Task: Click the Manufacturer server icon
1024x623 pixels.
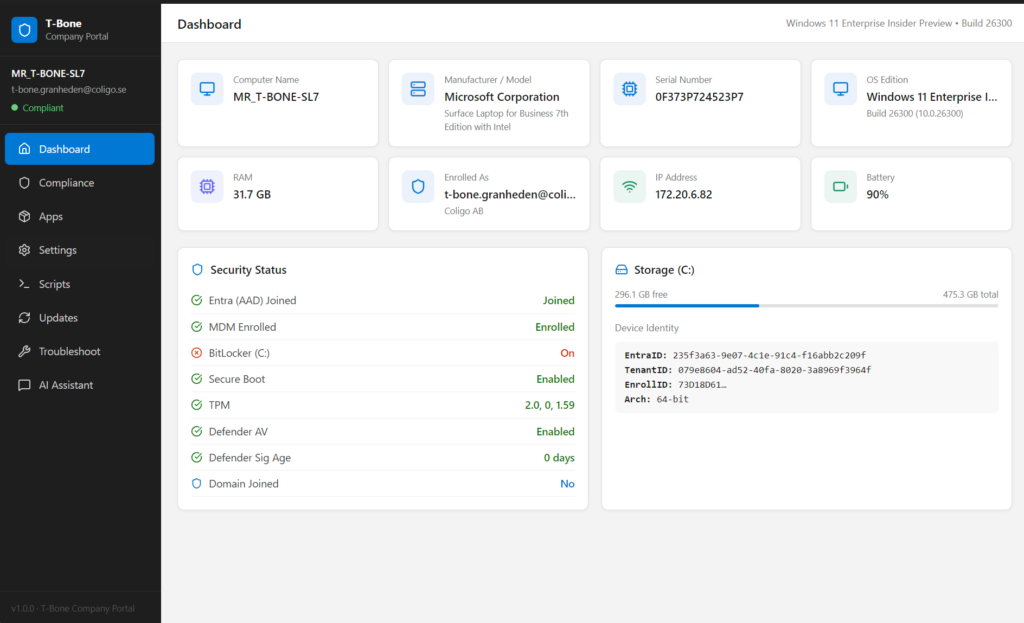Action: tap(418, 89)
